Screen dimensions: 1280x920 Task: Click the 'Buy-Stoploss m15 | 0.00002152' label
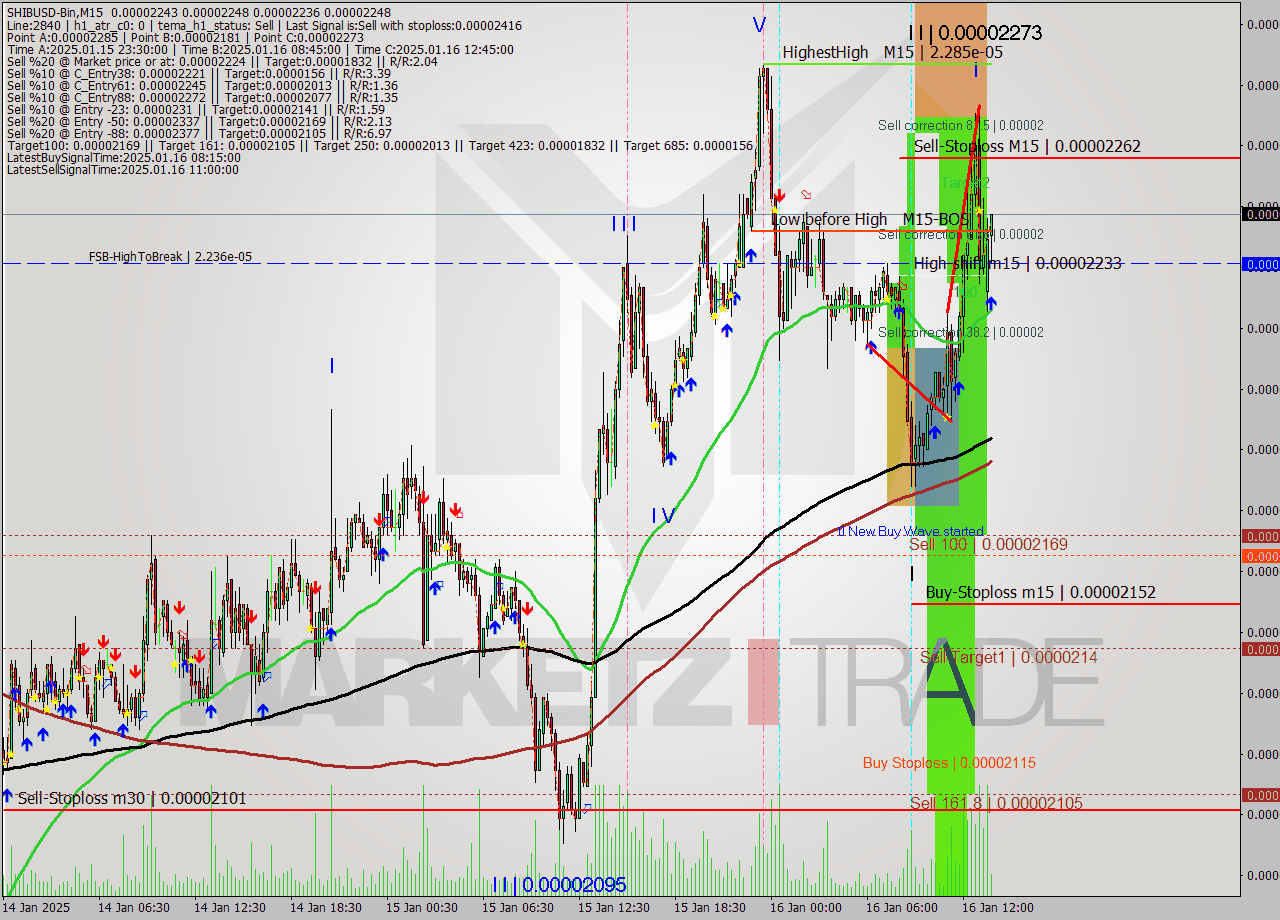pos(1040,592)
